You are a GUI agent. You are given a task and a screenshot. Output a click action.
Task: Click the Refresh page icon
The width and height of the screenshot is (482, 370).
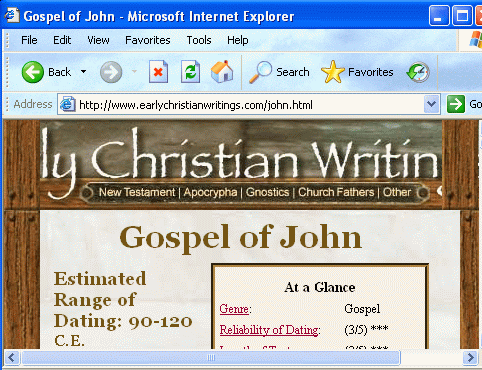[x=190, y=71]
